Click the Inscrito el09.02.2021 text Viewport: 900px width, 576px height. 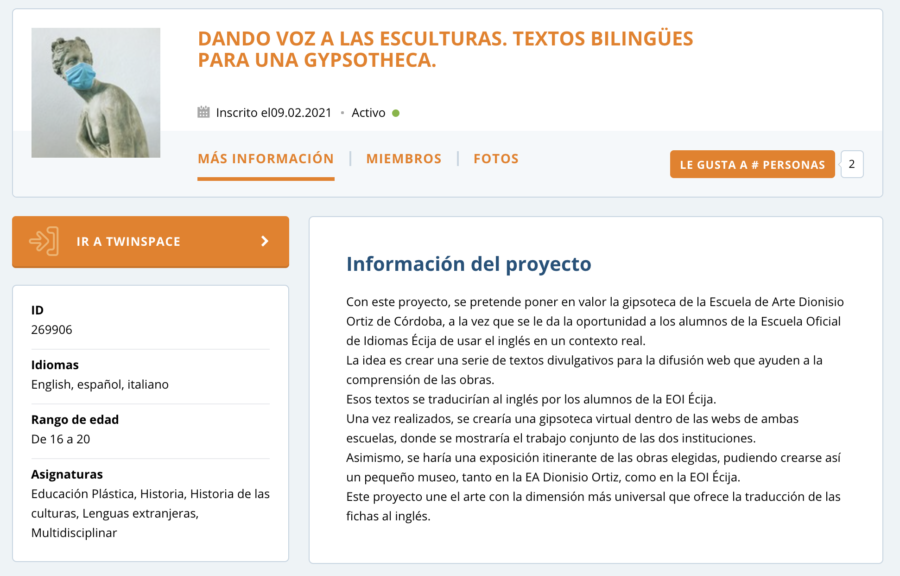tap(273, 112)
